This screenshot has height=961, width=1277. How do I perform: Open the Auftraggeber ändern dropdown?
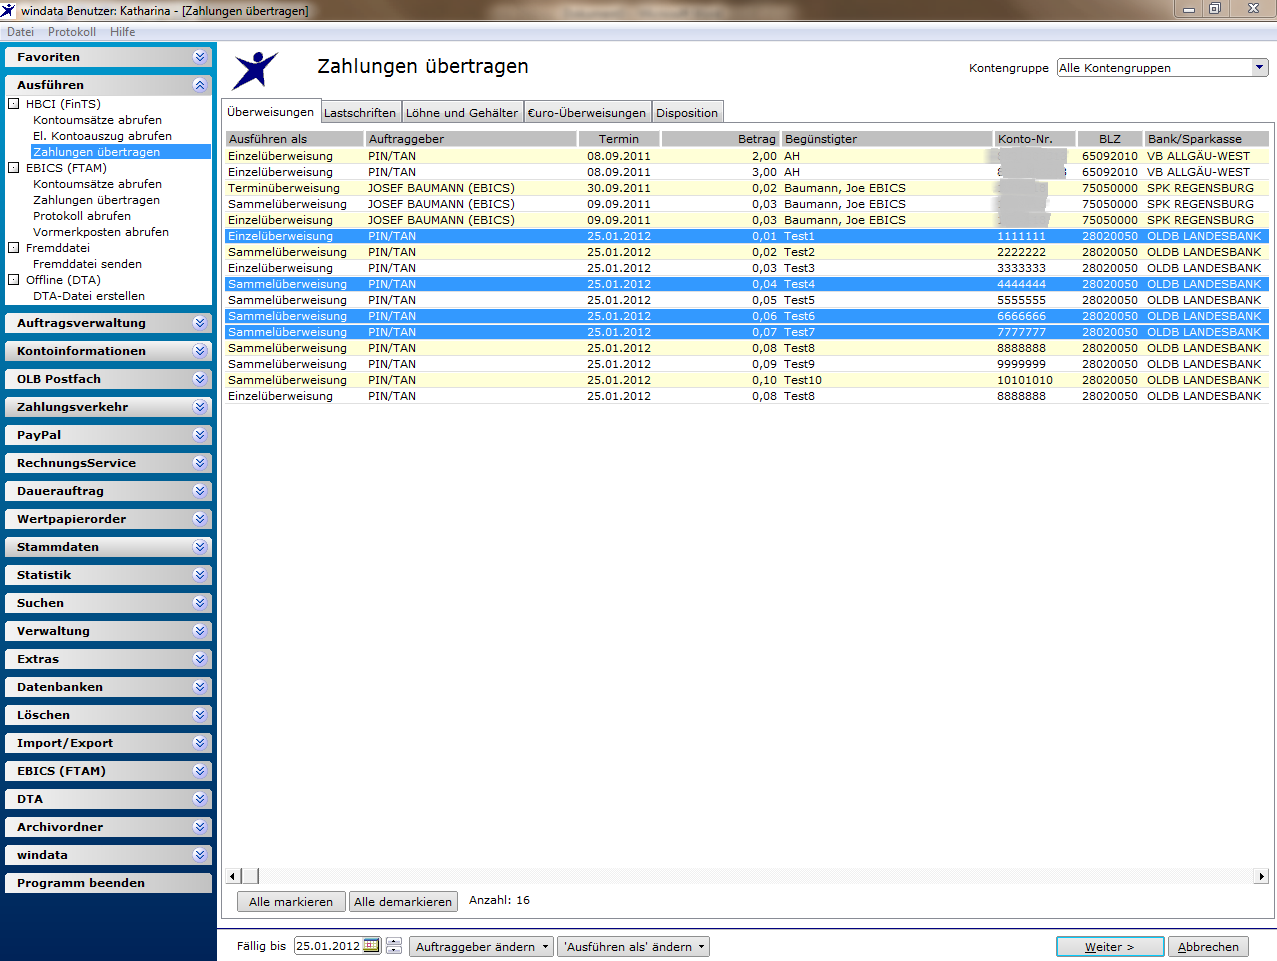[481, 947]
